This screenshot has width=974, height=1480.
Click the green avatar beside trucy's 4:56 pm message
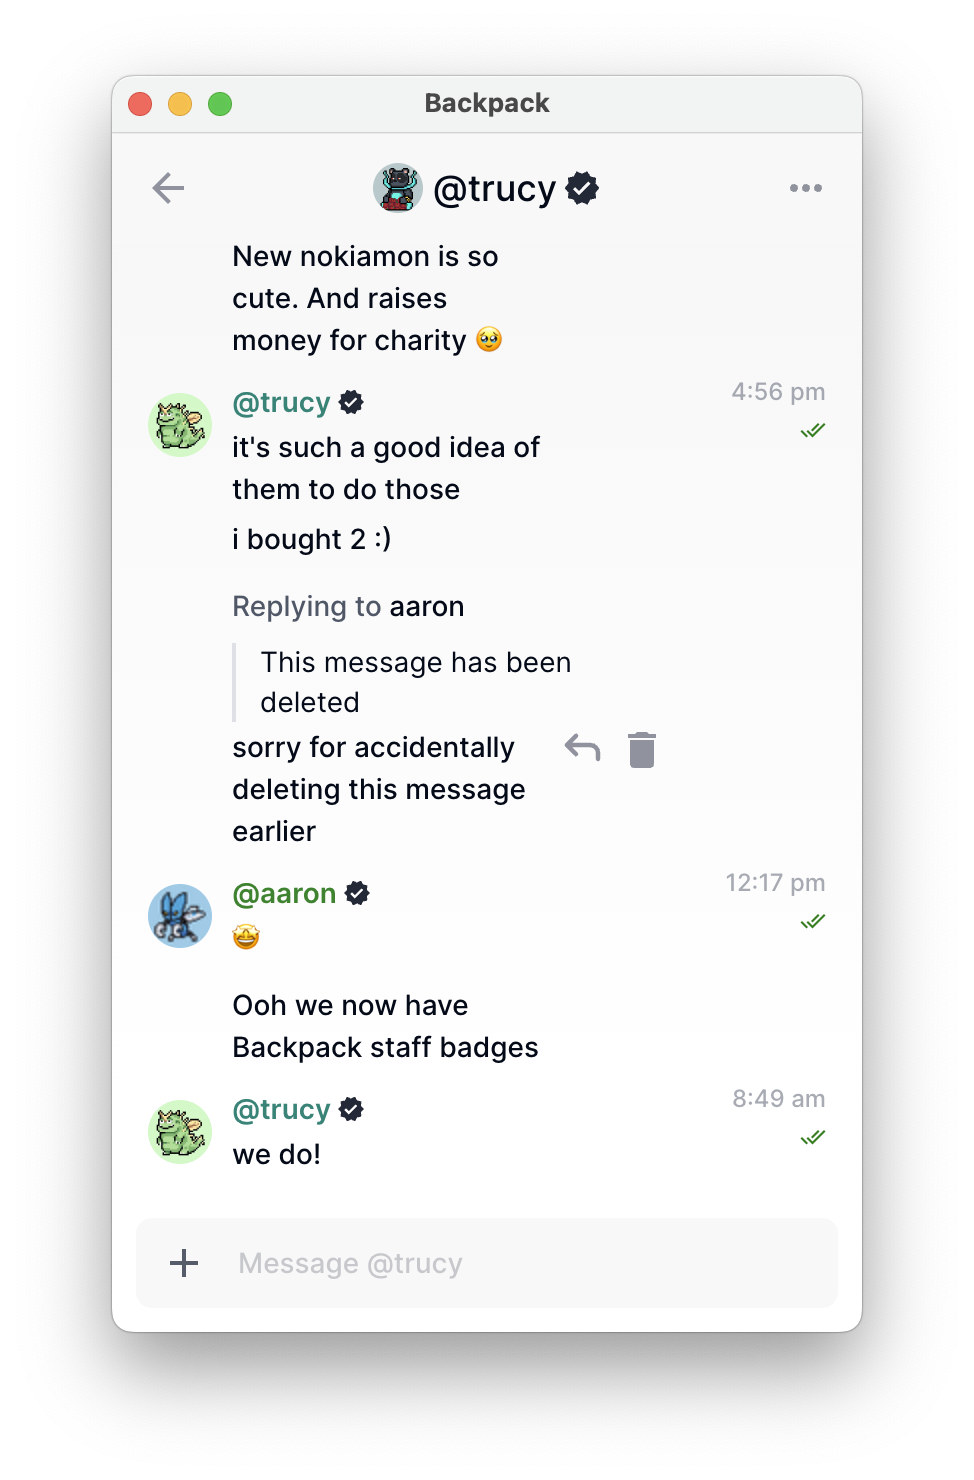point(180,425)
